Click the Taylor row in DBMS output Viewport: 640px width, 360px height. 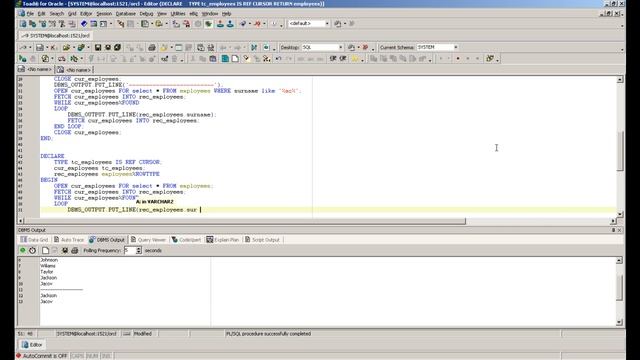pyautogui.click(x=47, y=271)
